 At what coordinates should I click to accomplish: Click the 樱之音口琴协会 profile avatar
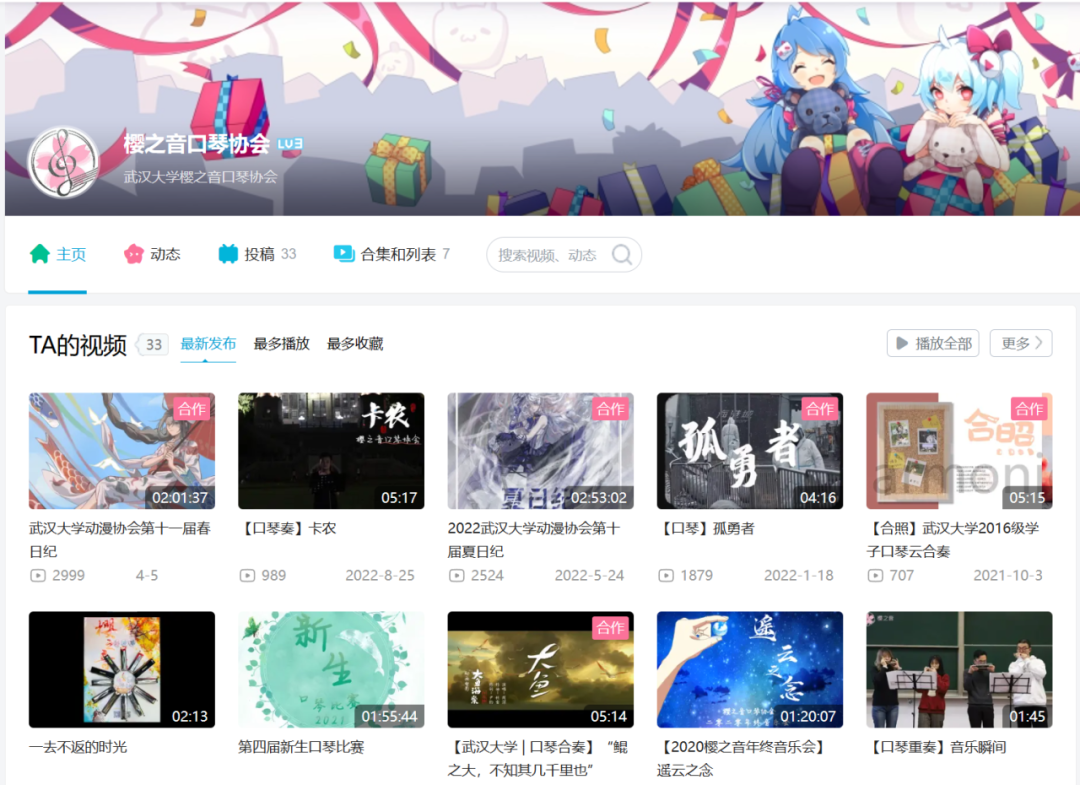coord(63,163)
